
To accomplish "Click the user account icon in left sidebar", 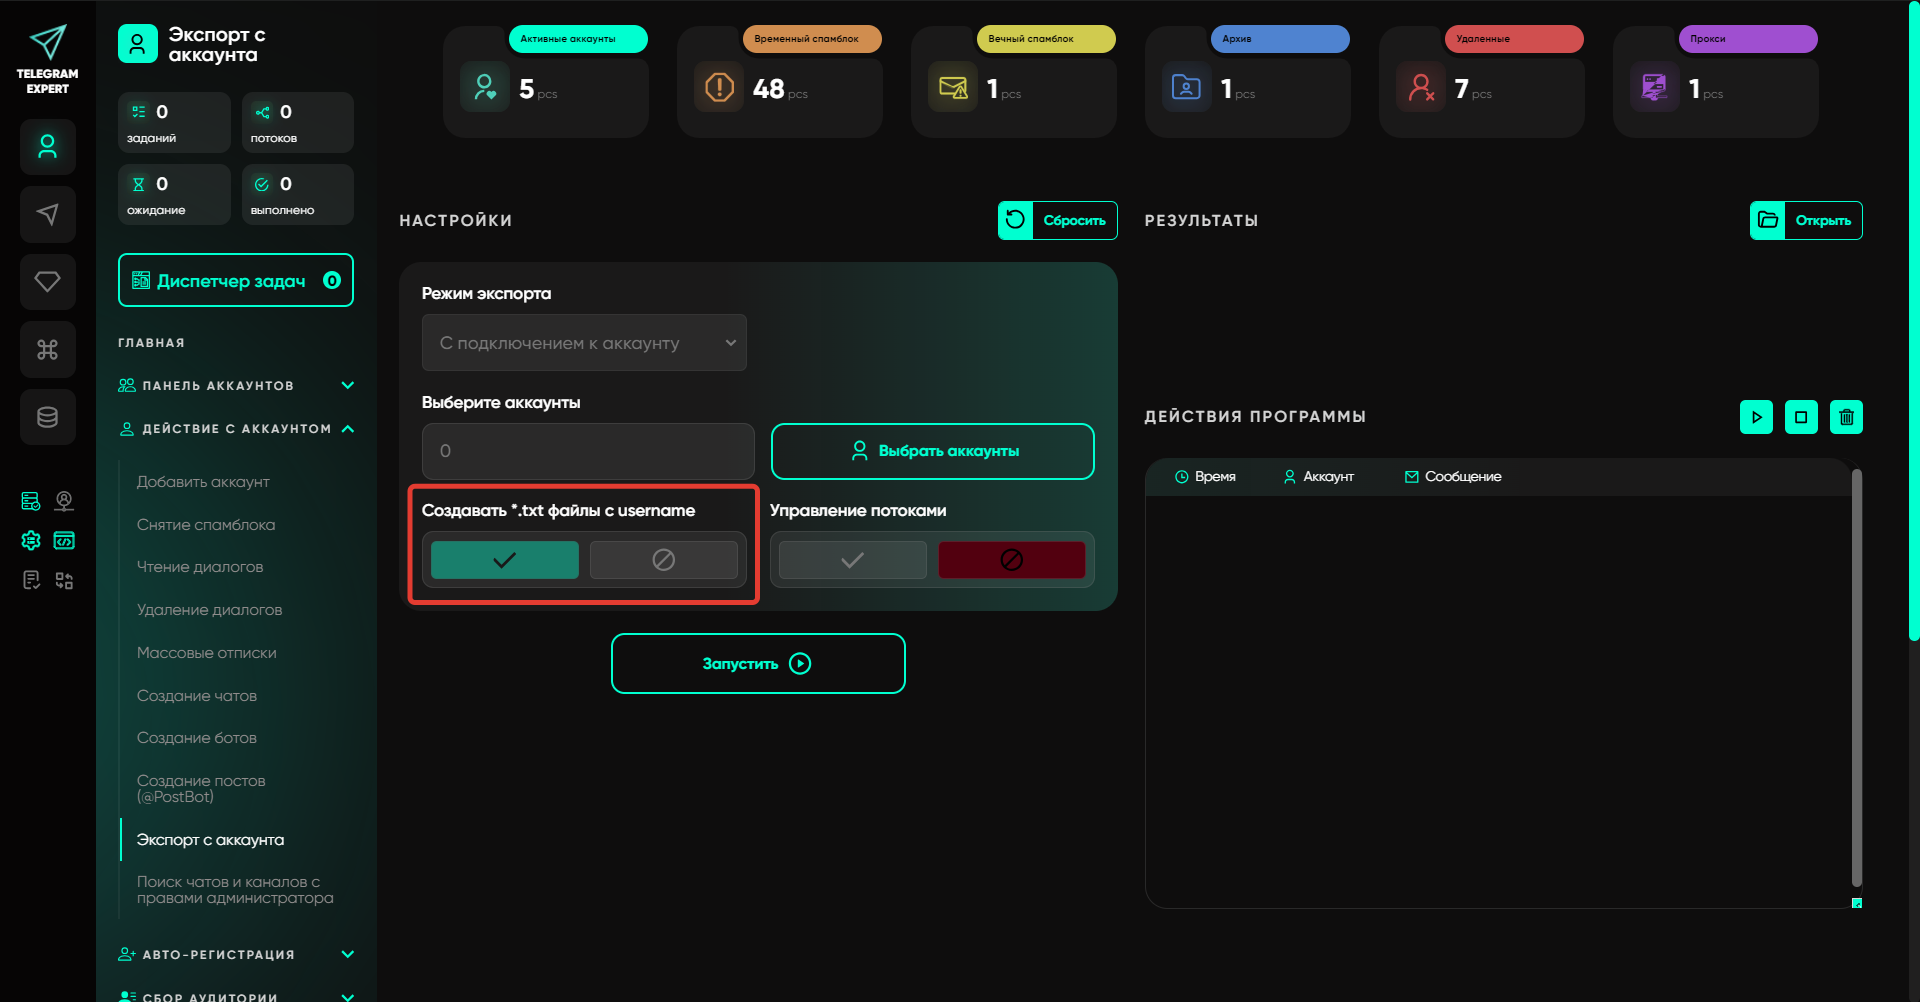I will pos(47,147).
